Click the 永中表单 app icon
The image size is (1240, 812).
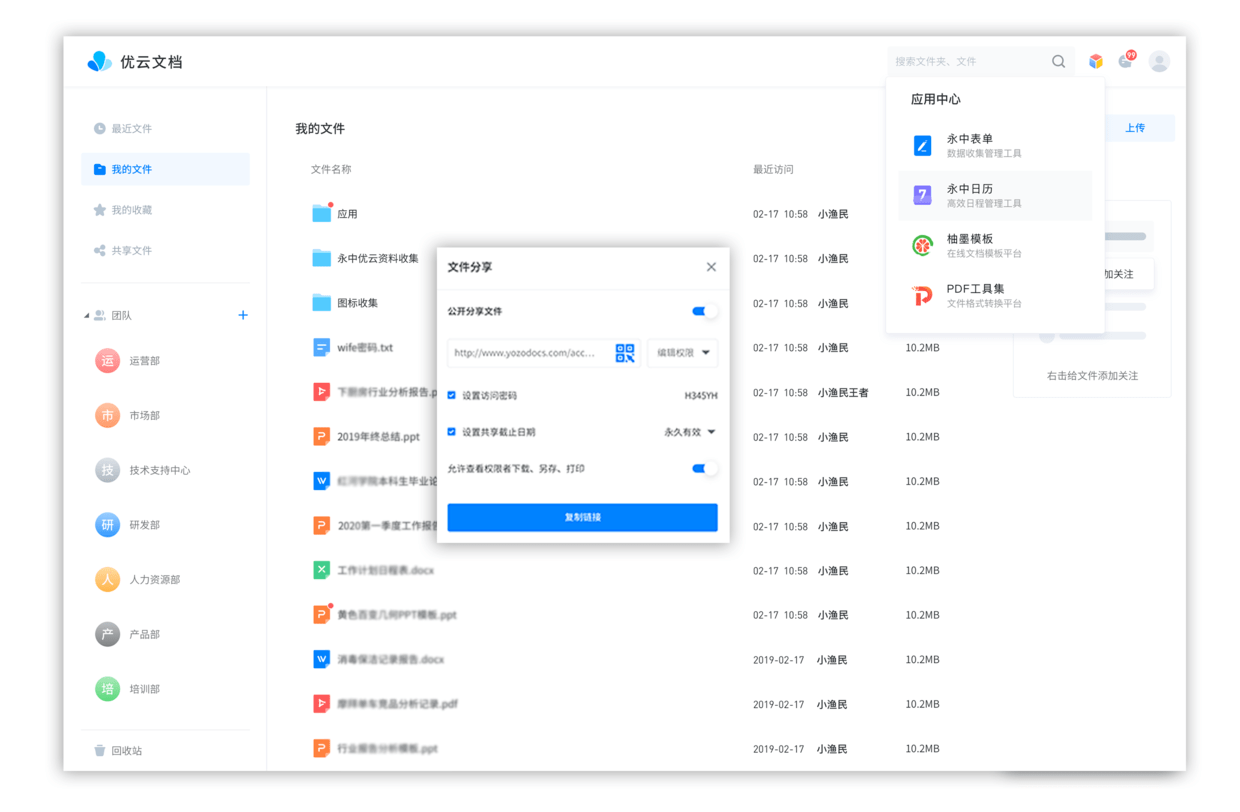click(x=922, y=145)
